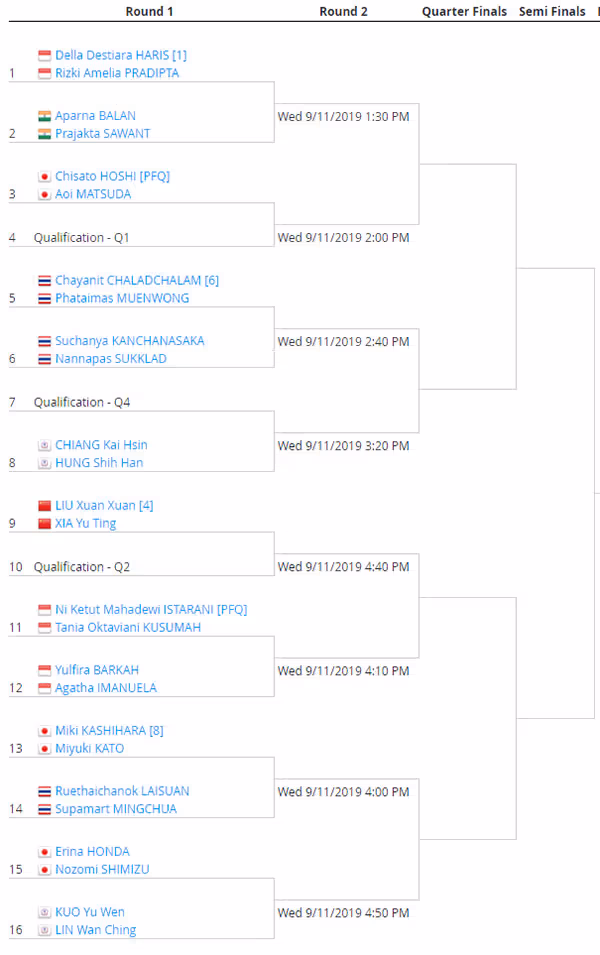Select Aoi MATSUDA player link
Image resolution: width=600 pixels, height=955 pixels.
[x=93, y=194]
